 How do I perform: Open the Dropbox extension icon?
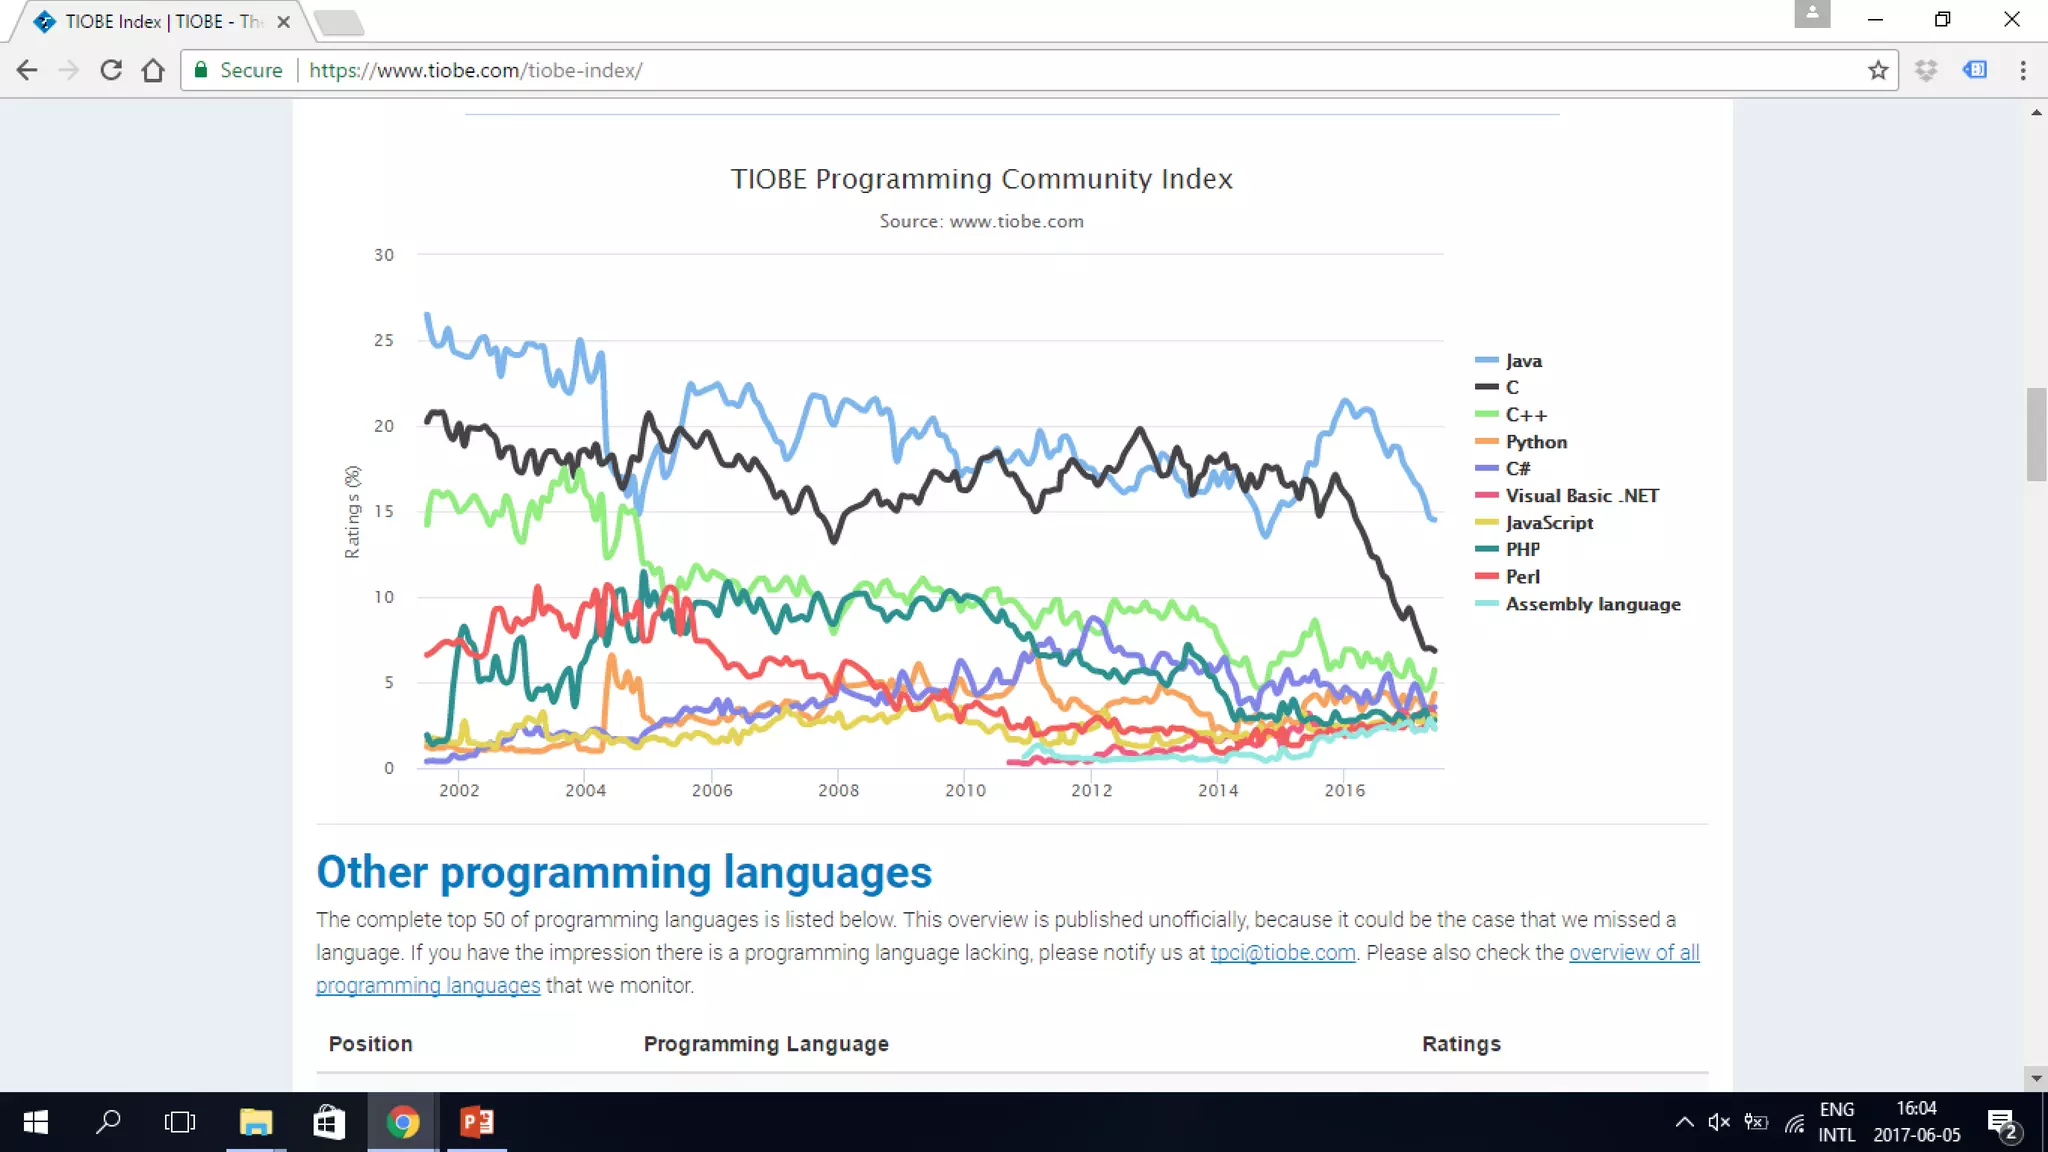1926,70
